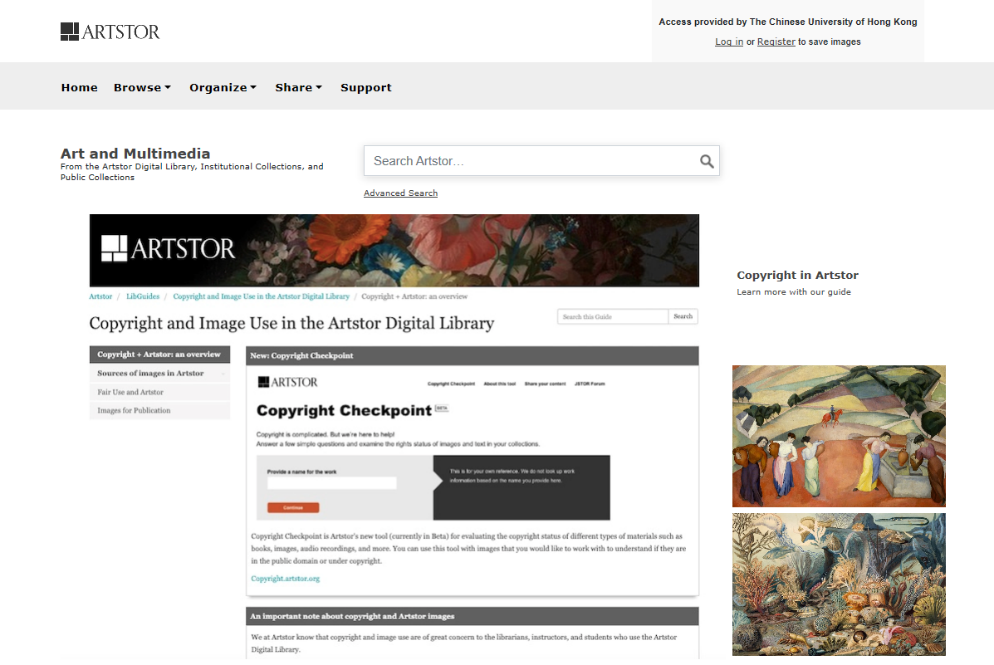Open the Support menu item
The width and height of the screenshot is (994, 665).
pyautogui.click(x=366, y=87)
